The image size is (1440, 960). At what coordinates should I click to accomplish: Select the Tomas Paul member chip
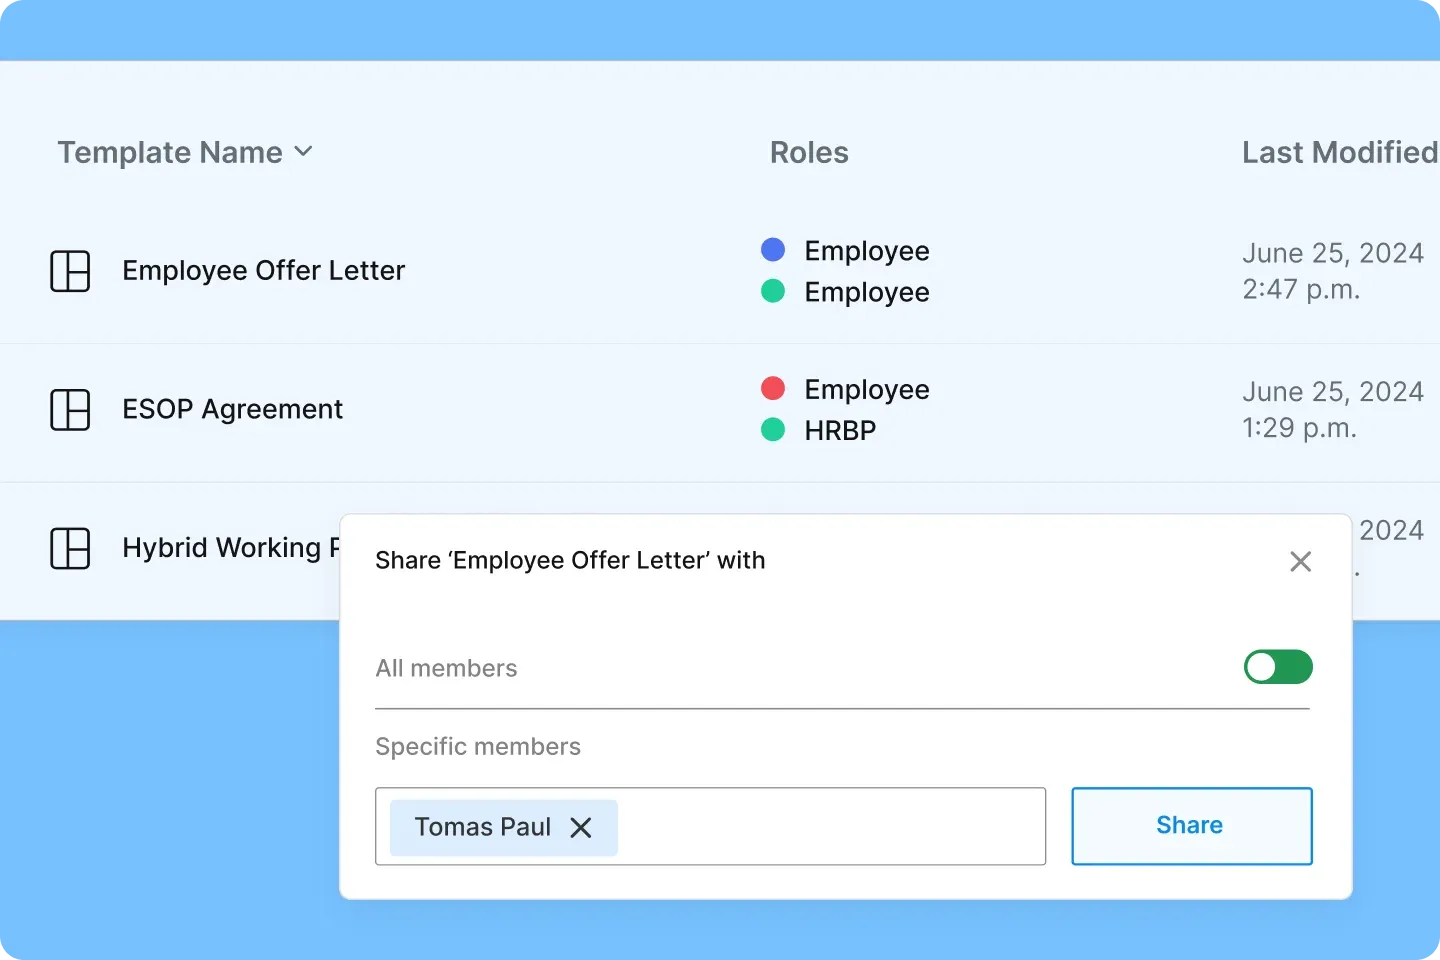[x=483, y=827]
